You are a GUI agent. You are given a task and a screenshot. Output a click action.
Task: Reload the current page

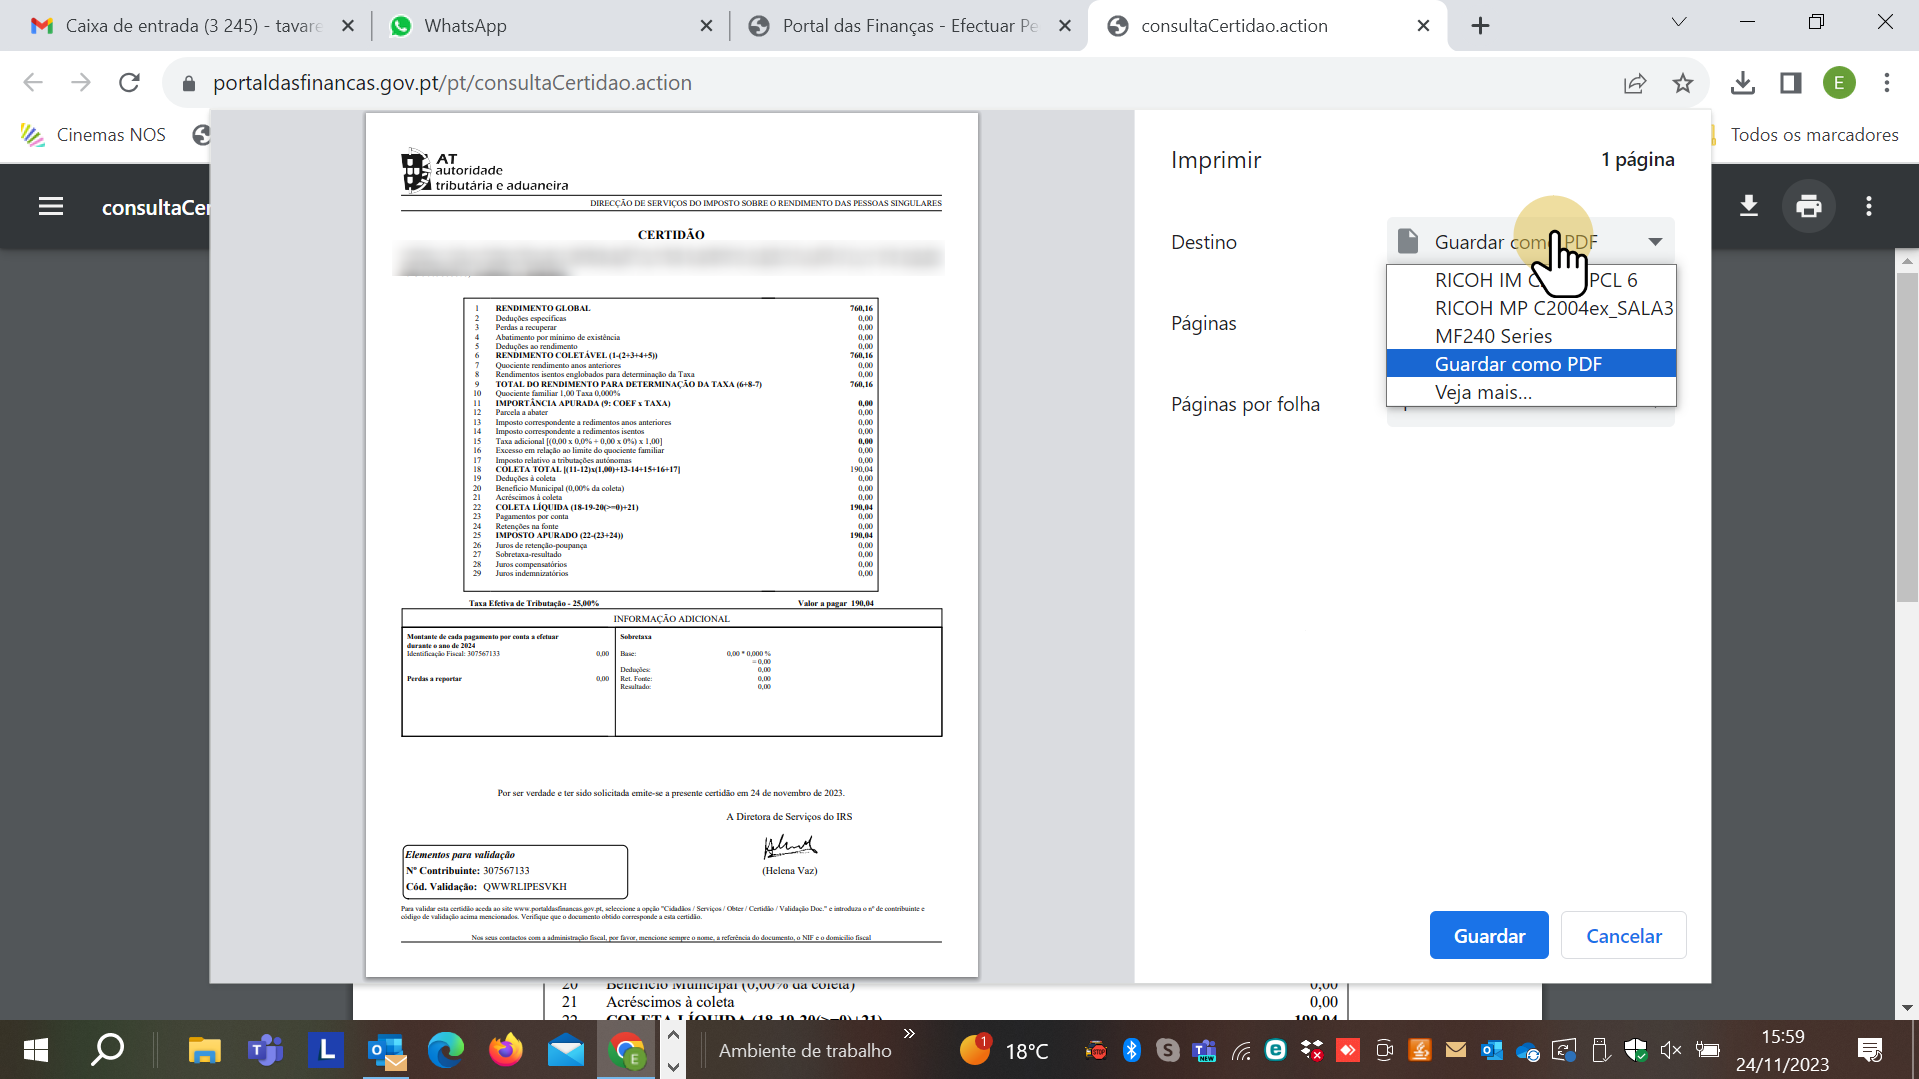coord(129,83)
